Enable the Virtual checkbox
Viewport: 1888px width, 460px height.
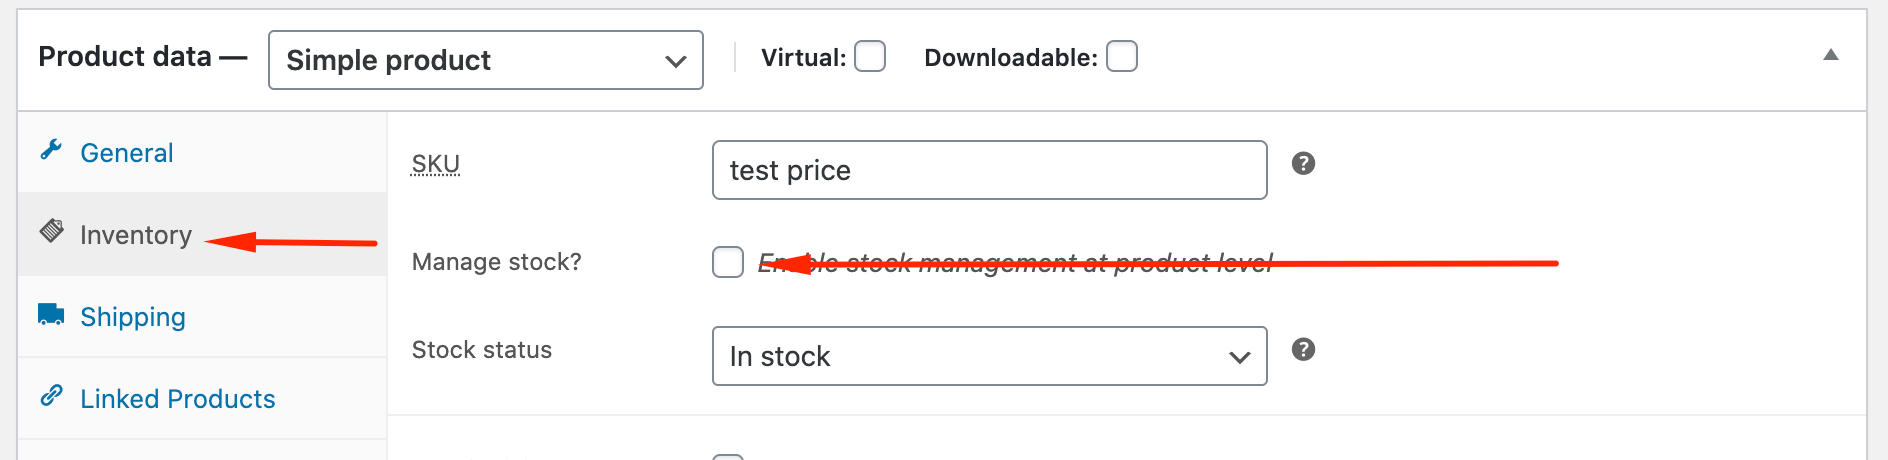(x=870, y=57)
